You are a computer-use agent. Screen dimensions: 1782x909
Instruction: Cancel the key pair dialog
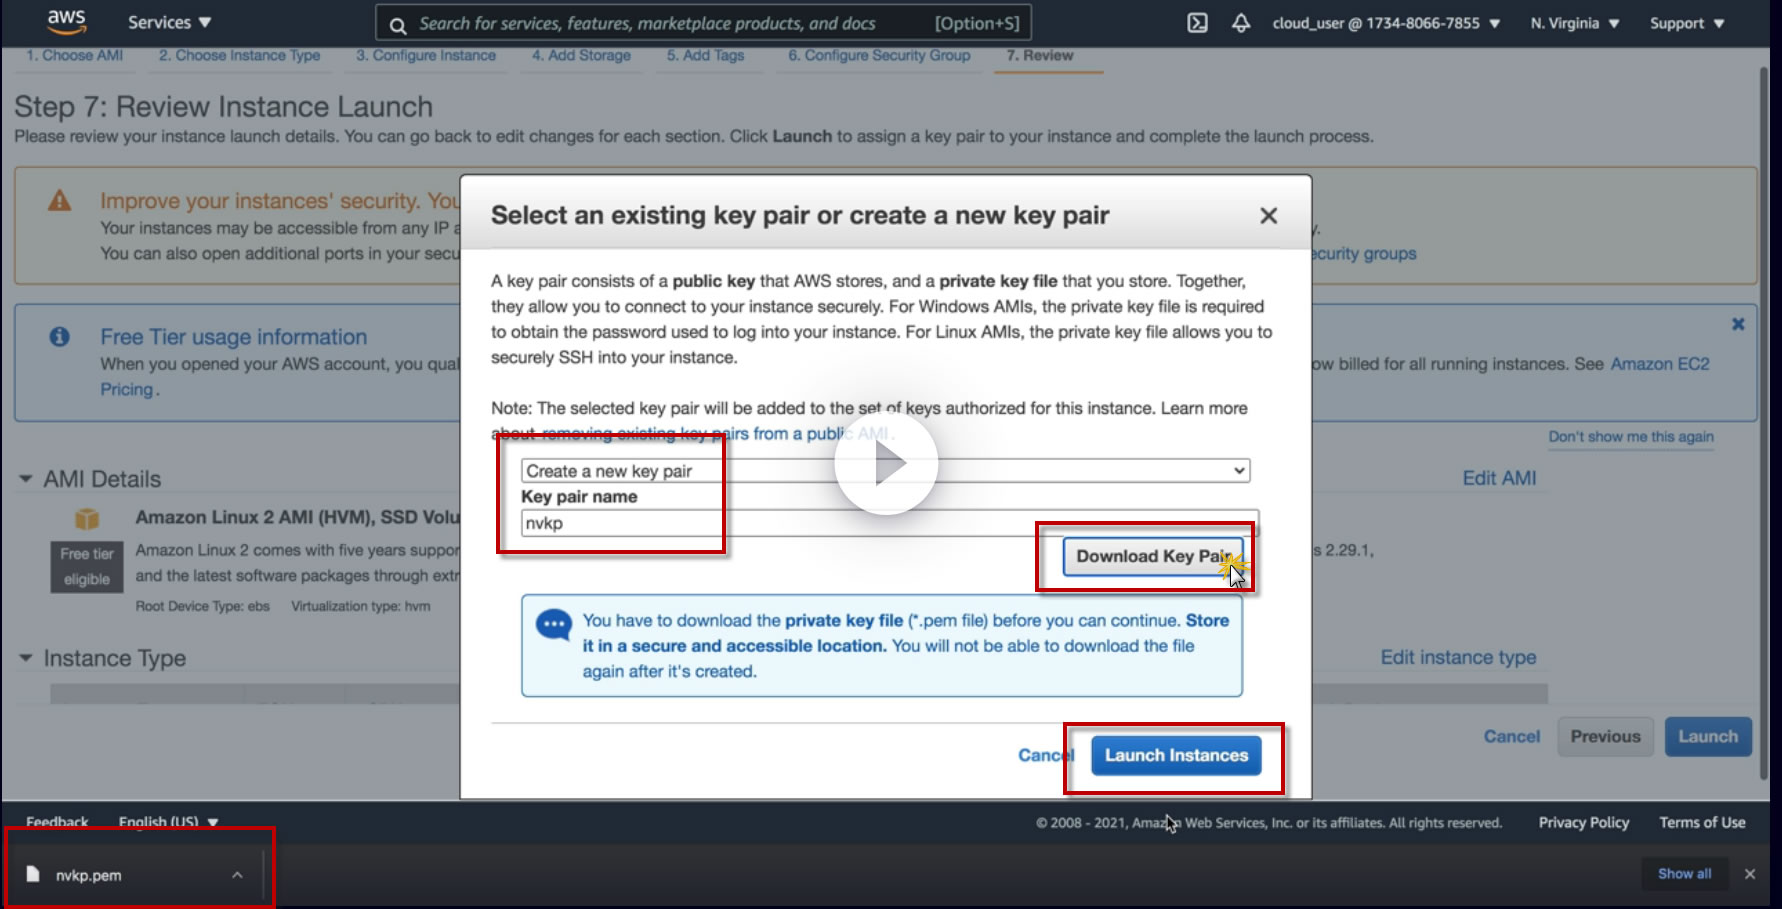(1046, 756)
